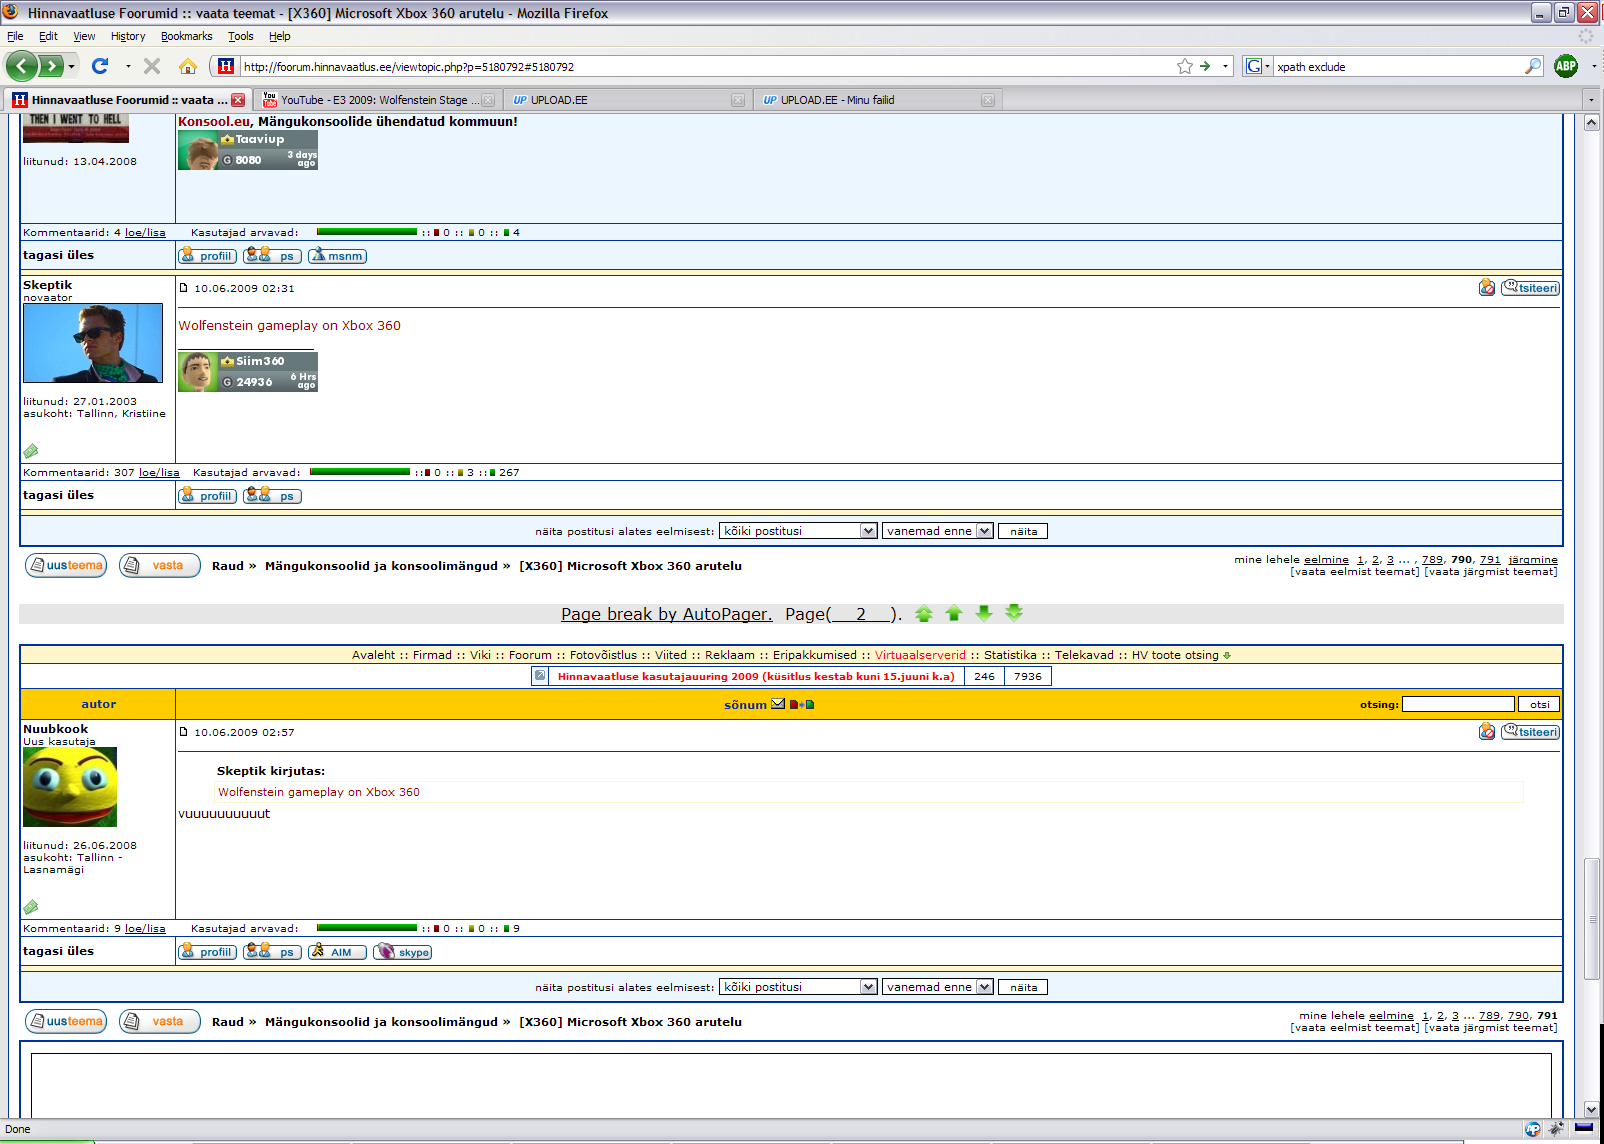
Task: Click Nuubkook's green rating bar
Action: (x=367, y=928)
